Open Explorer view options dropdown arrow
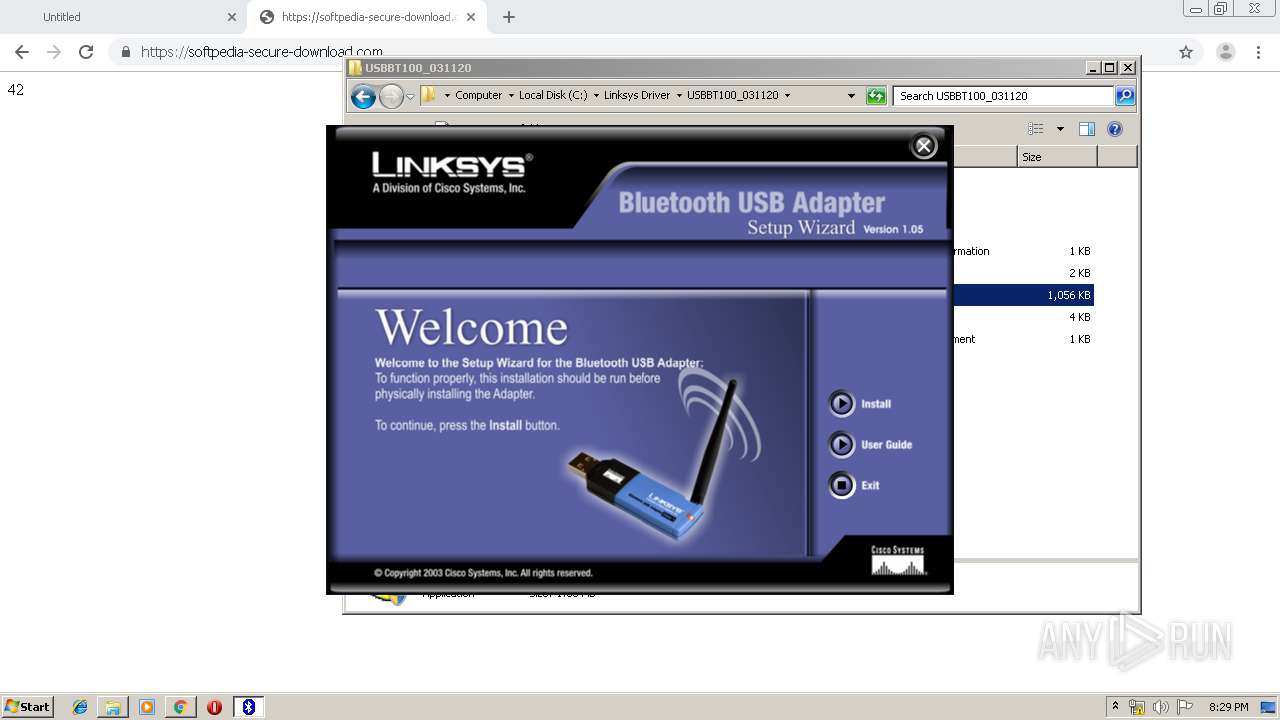The image size is (1280, 720). click(x=1060, y=129)
